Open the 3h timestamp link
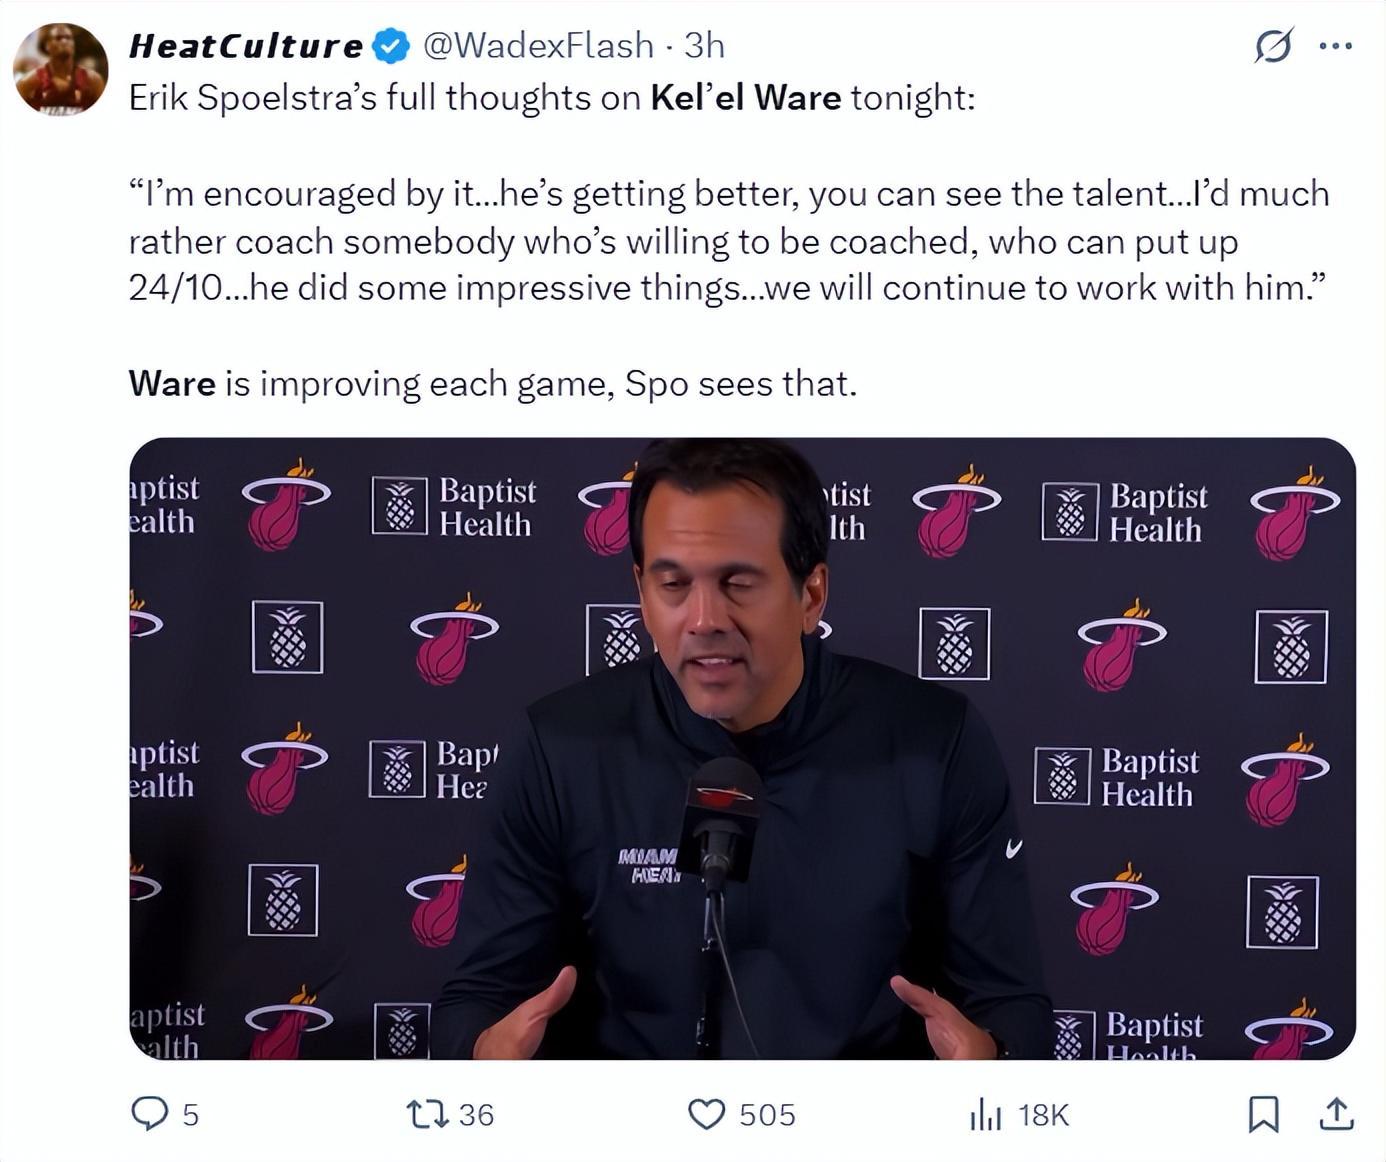Viewport: 1386px width, 1162px height. [x=704, y=46]
